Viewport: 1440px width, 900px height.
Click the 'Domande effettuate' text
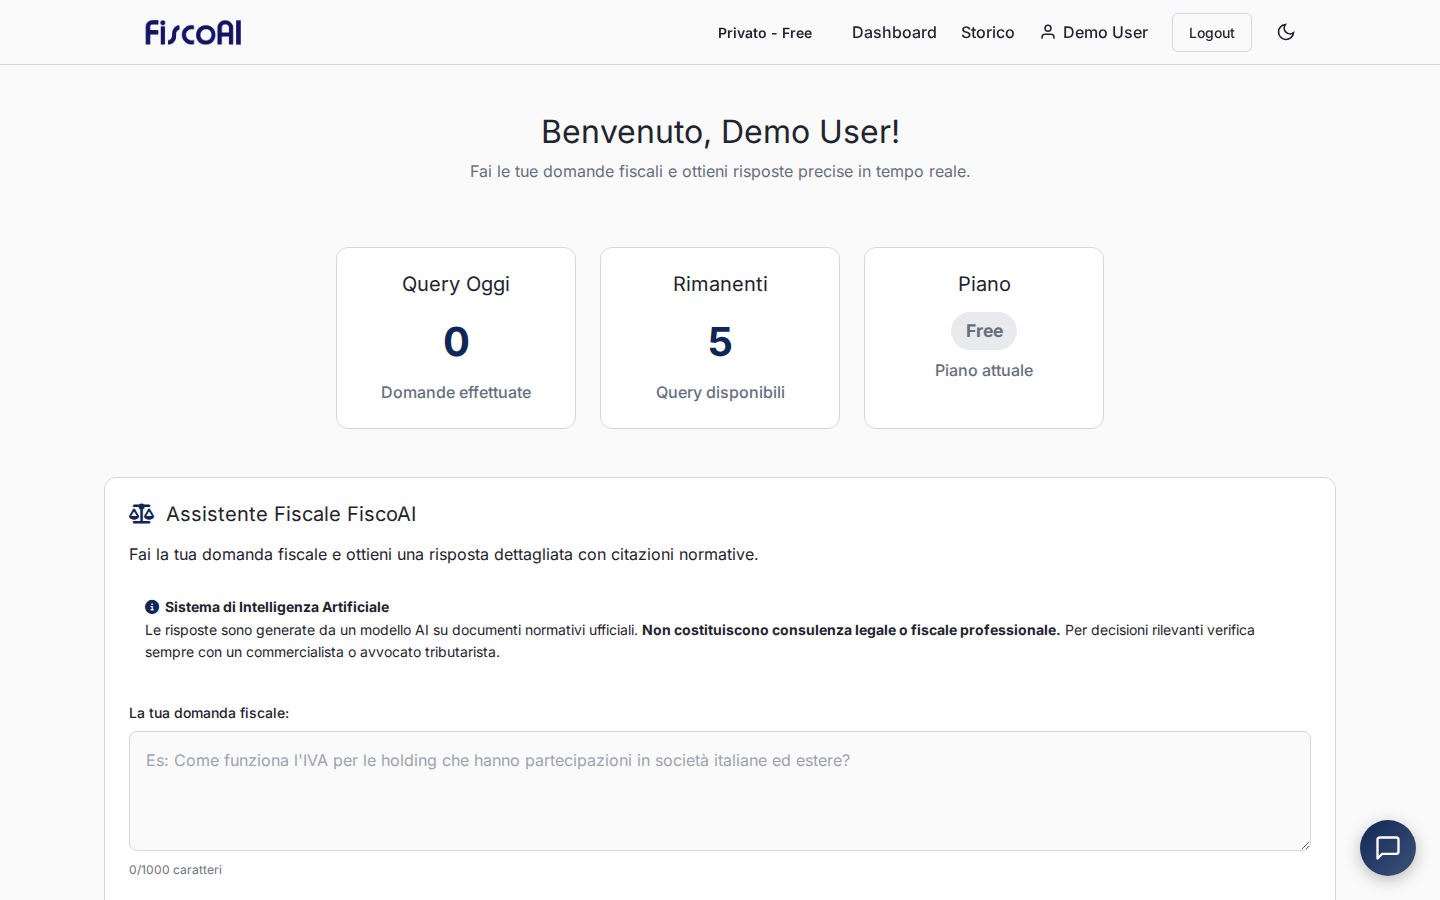456,393
